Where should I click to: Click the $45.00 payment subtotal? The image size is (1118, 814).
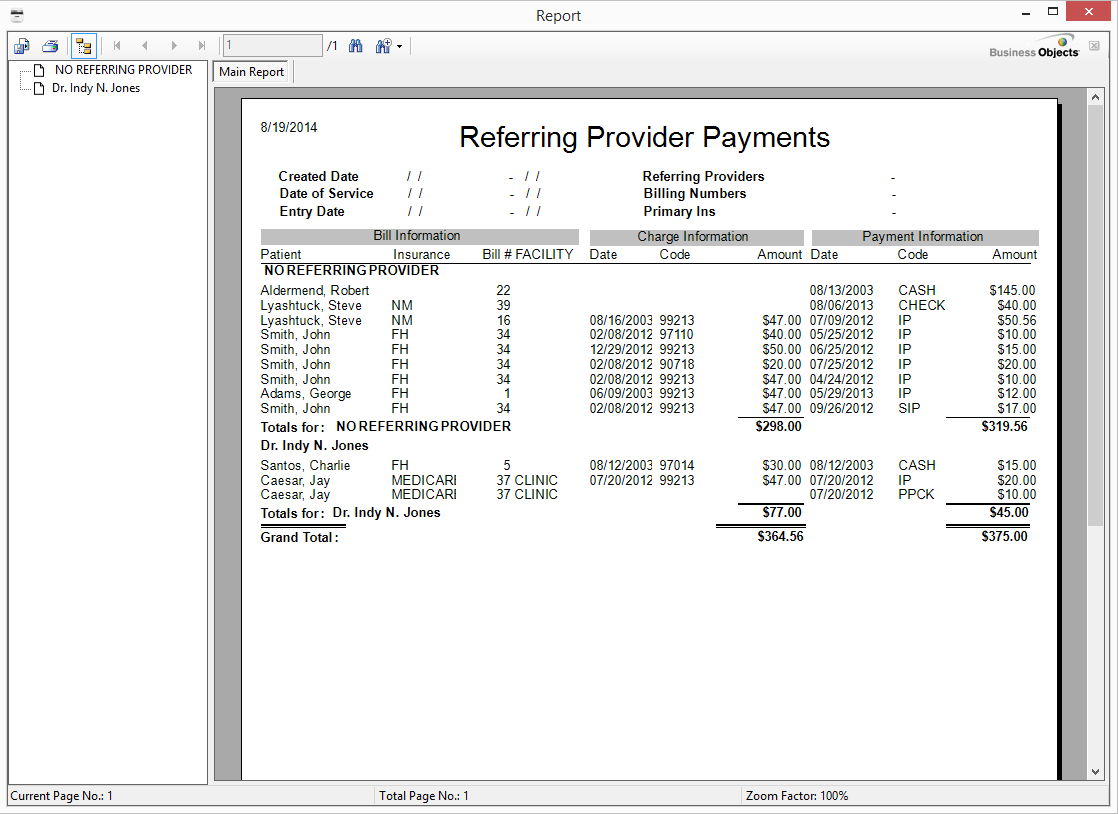pyautogui.click(x=1009, y=512)
